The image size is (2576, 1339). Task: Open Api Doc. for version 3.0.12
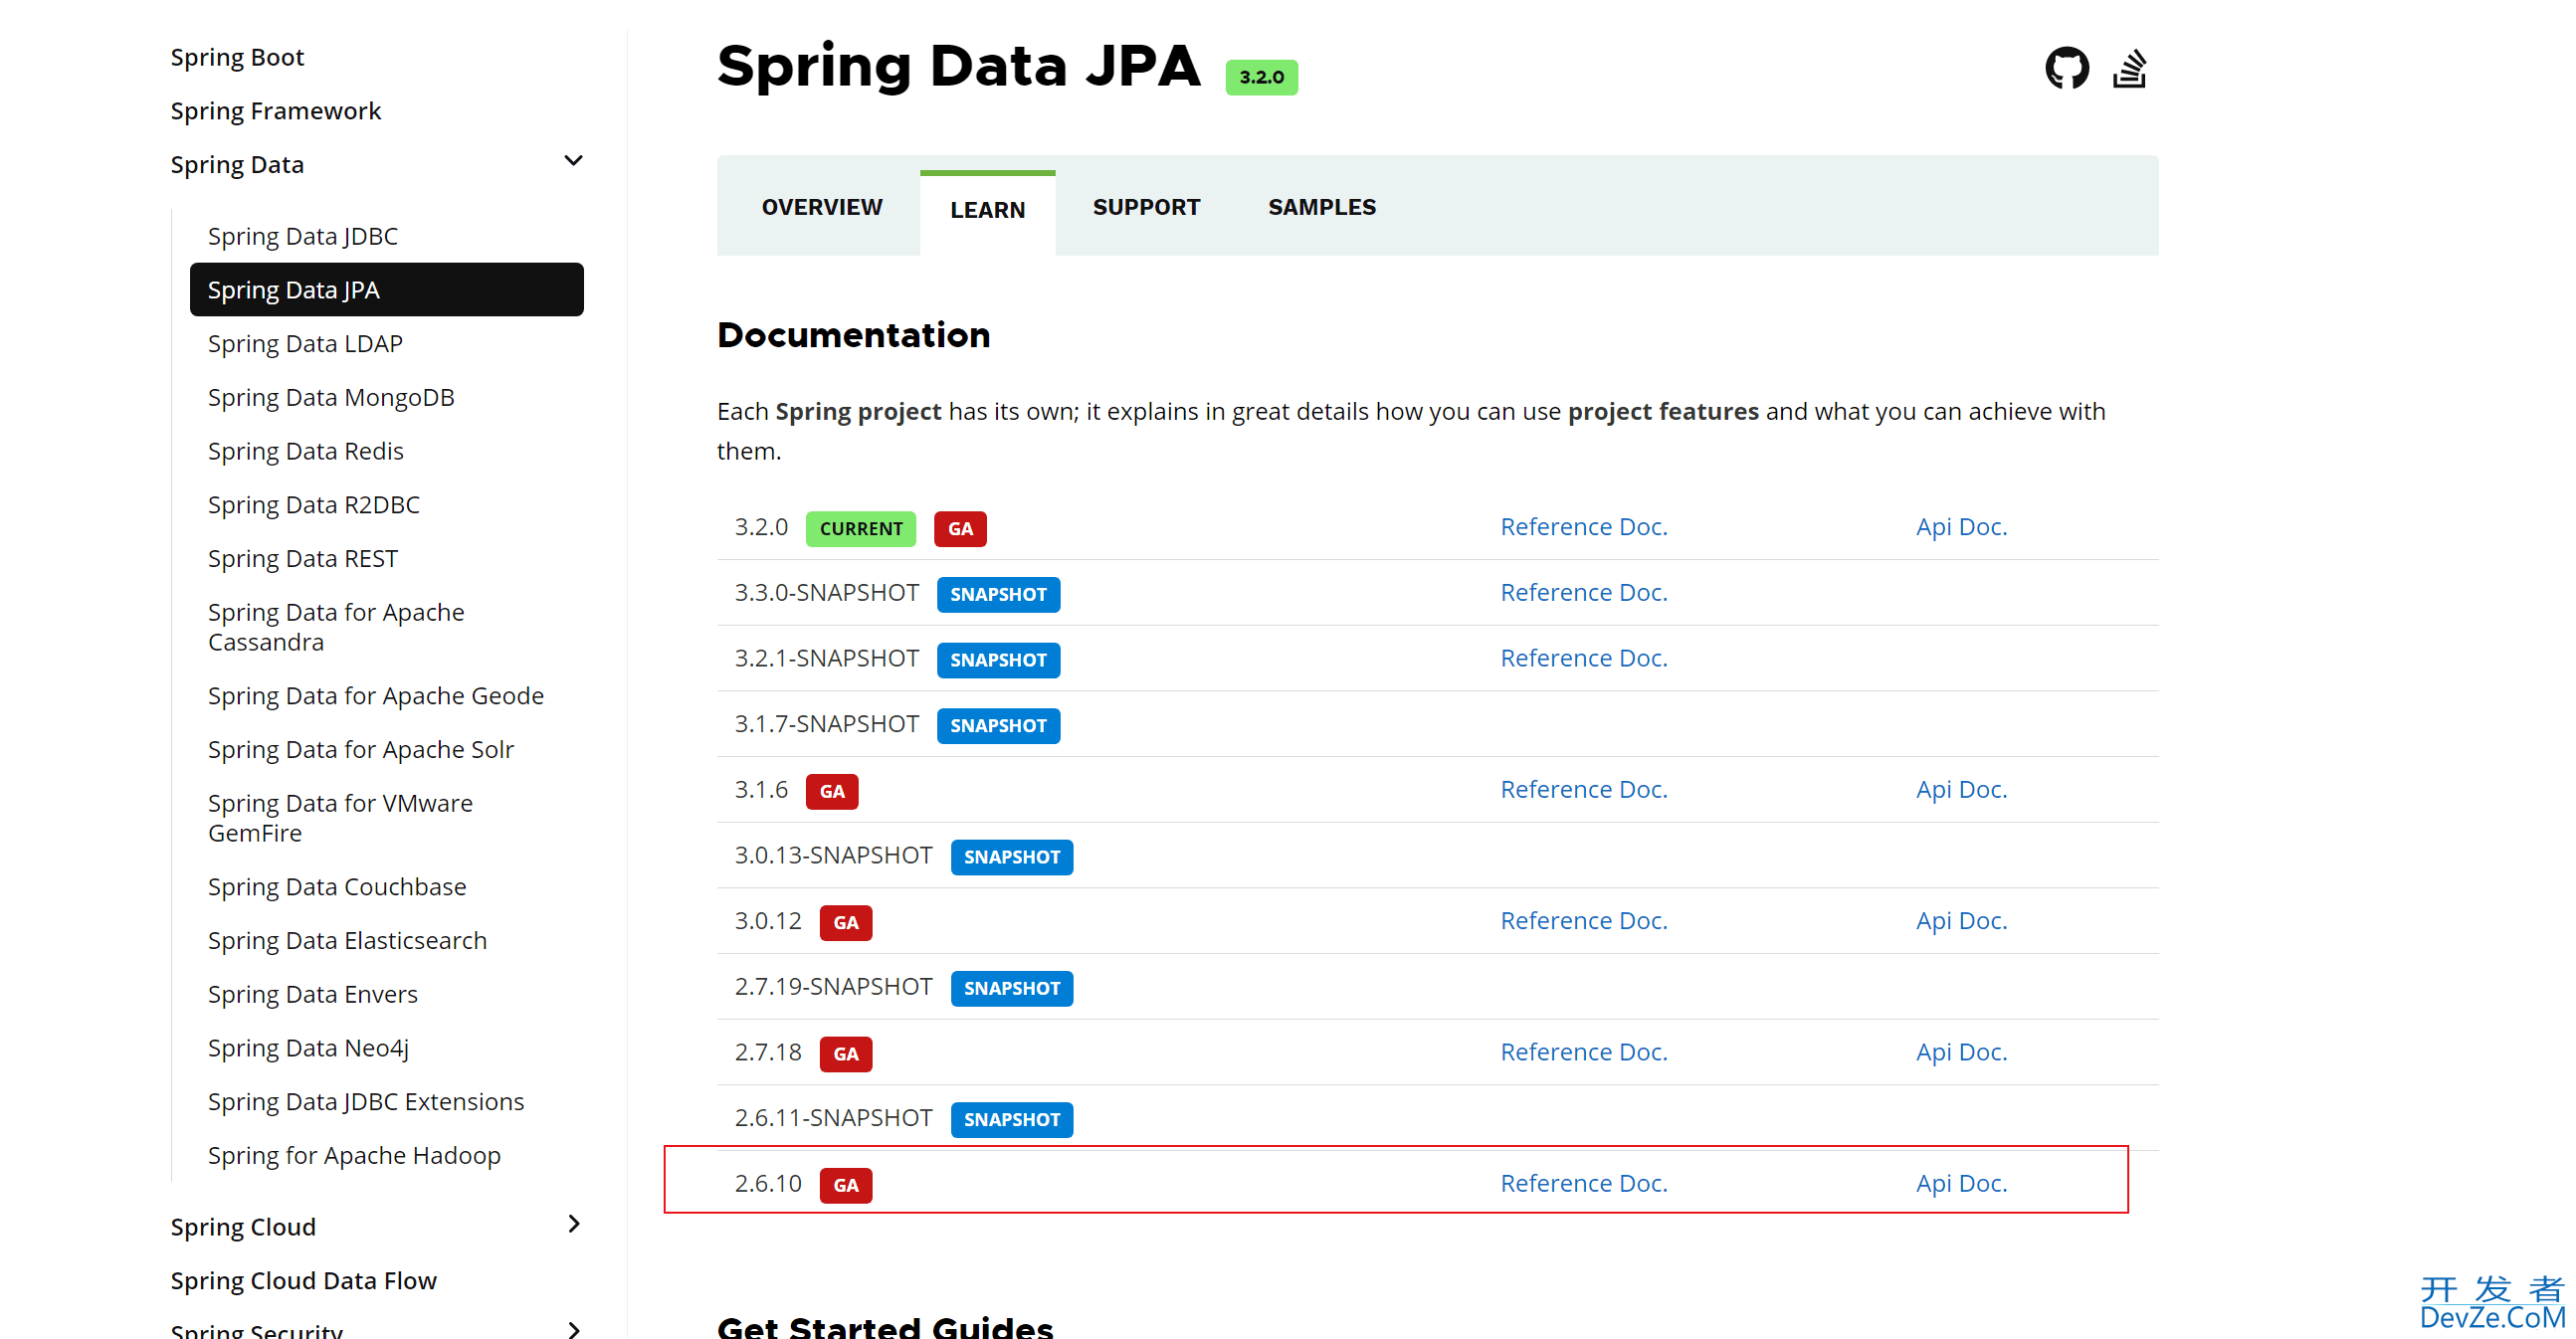(x=1961, y=921)
